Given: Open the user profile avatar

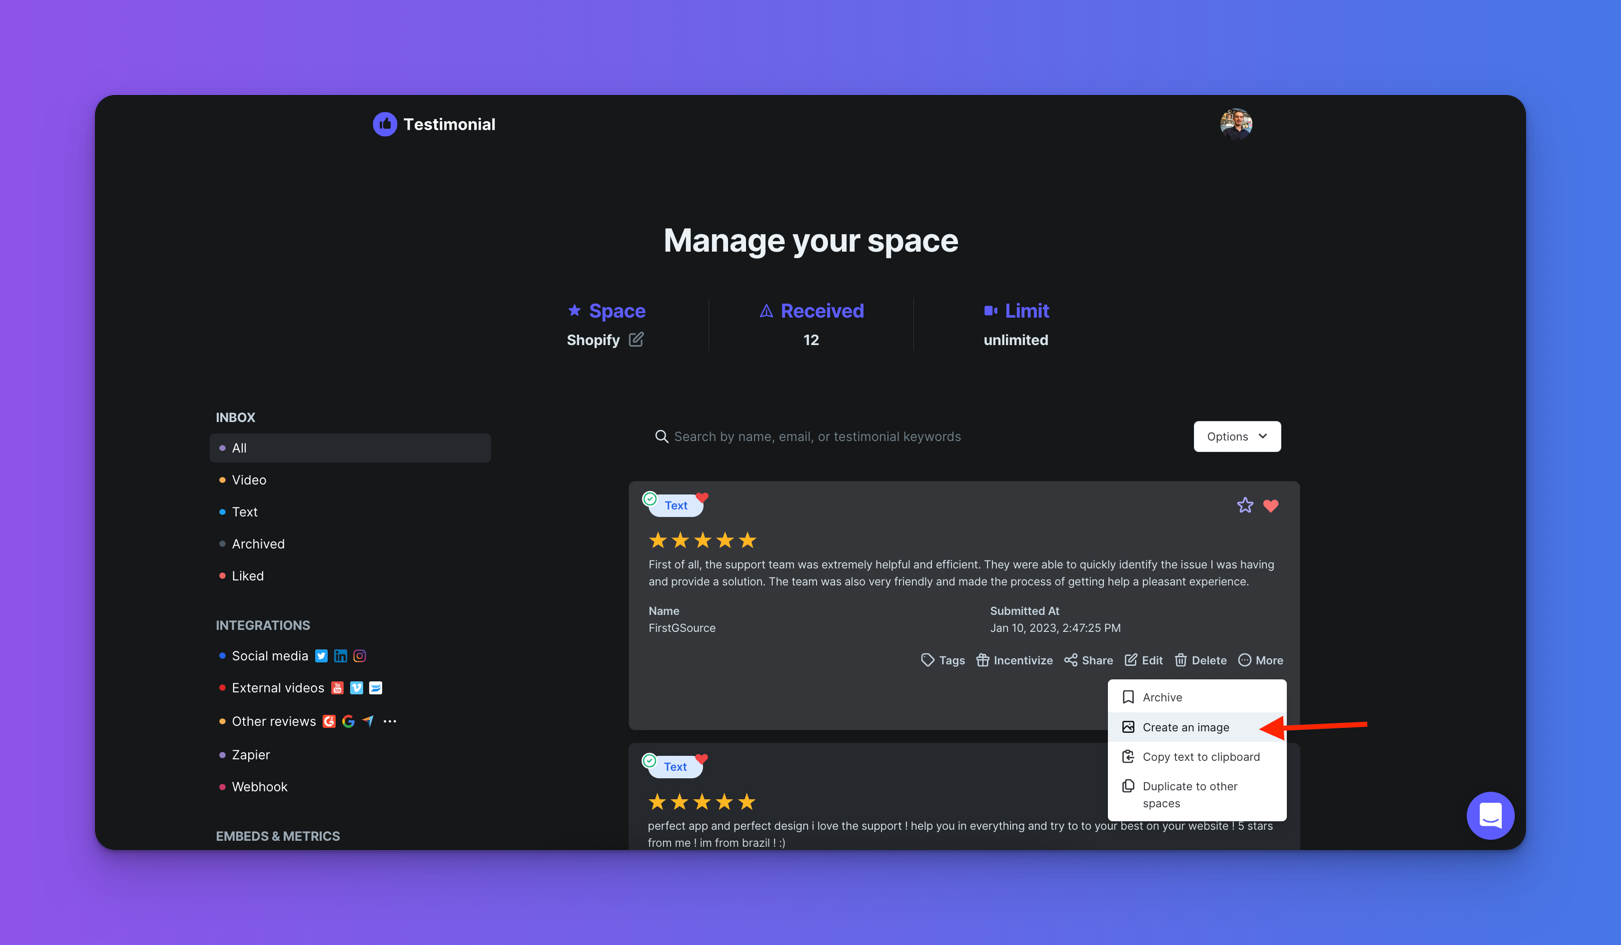Looking at the screenshot, I should click(x=1236, y=124).
